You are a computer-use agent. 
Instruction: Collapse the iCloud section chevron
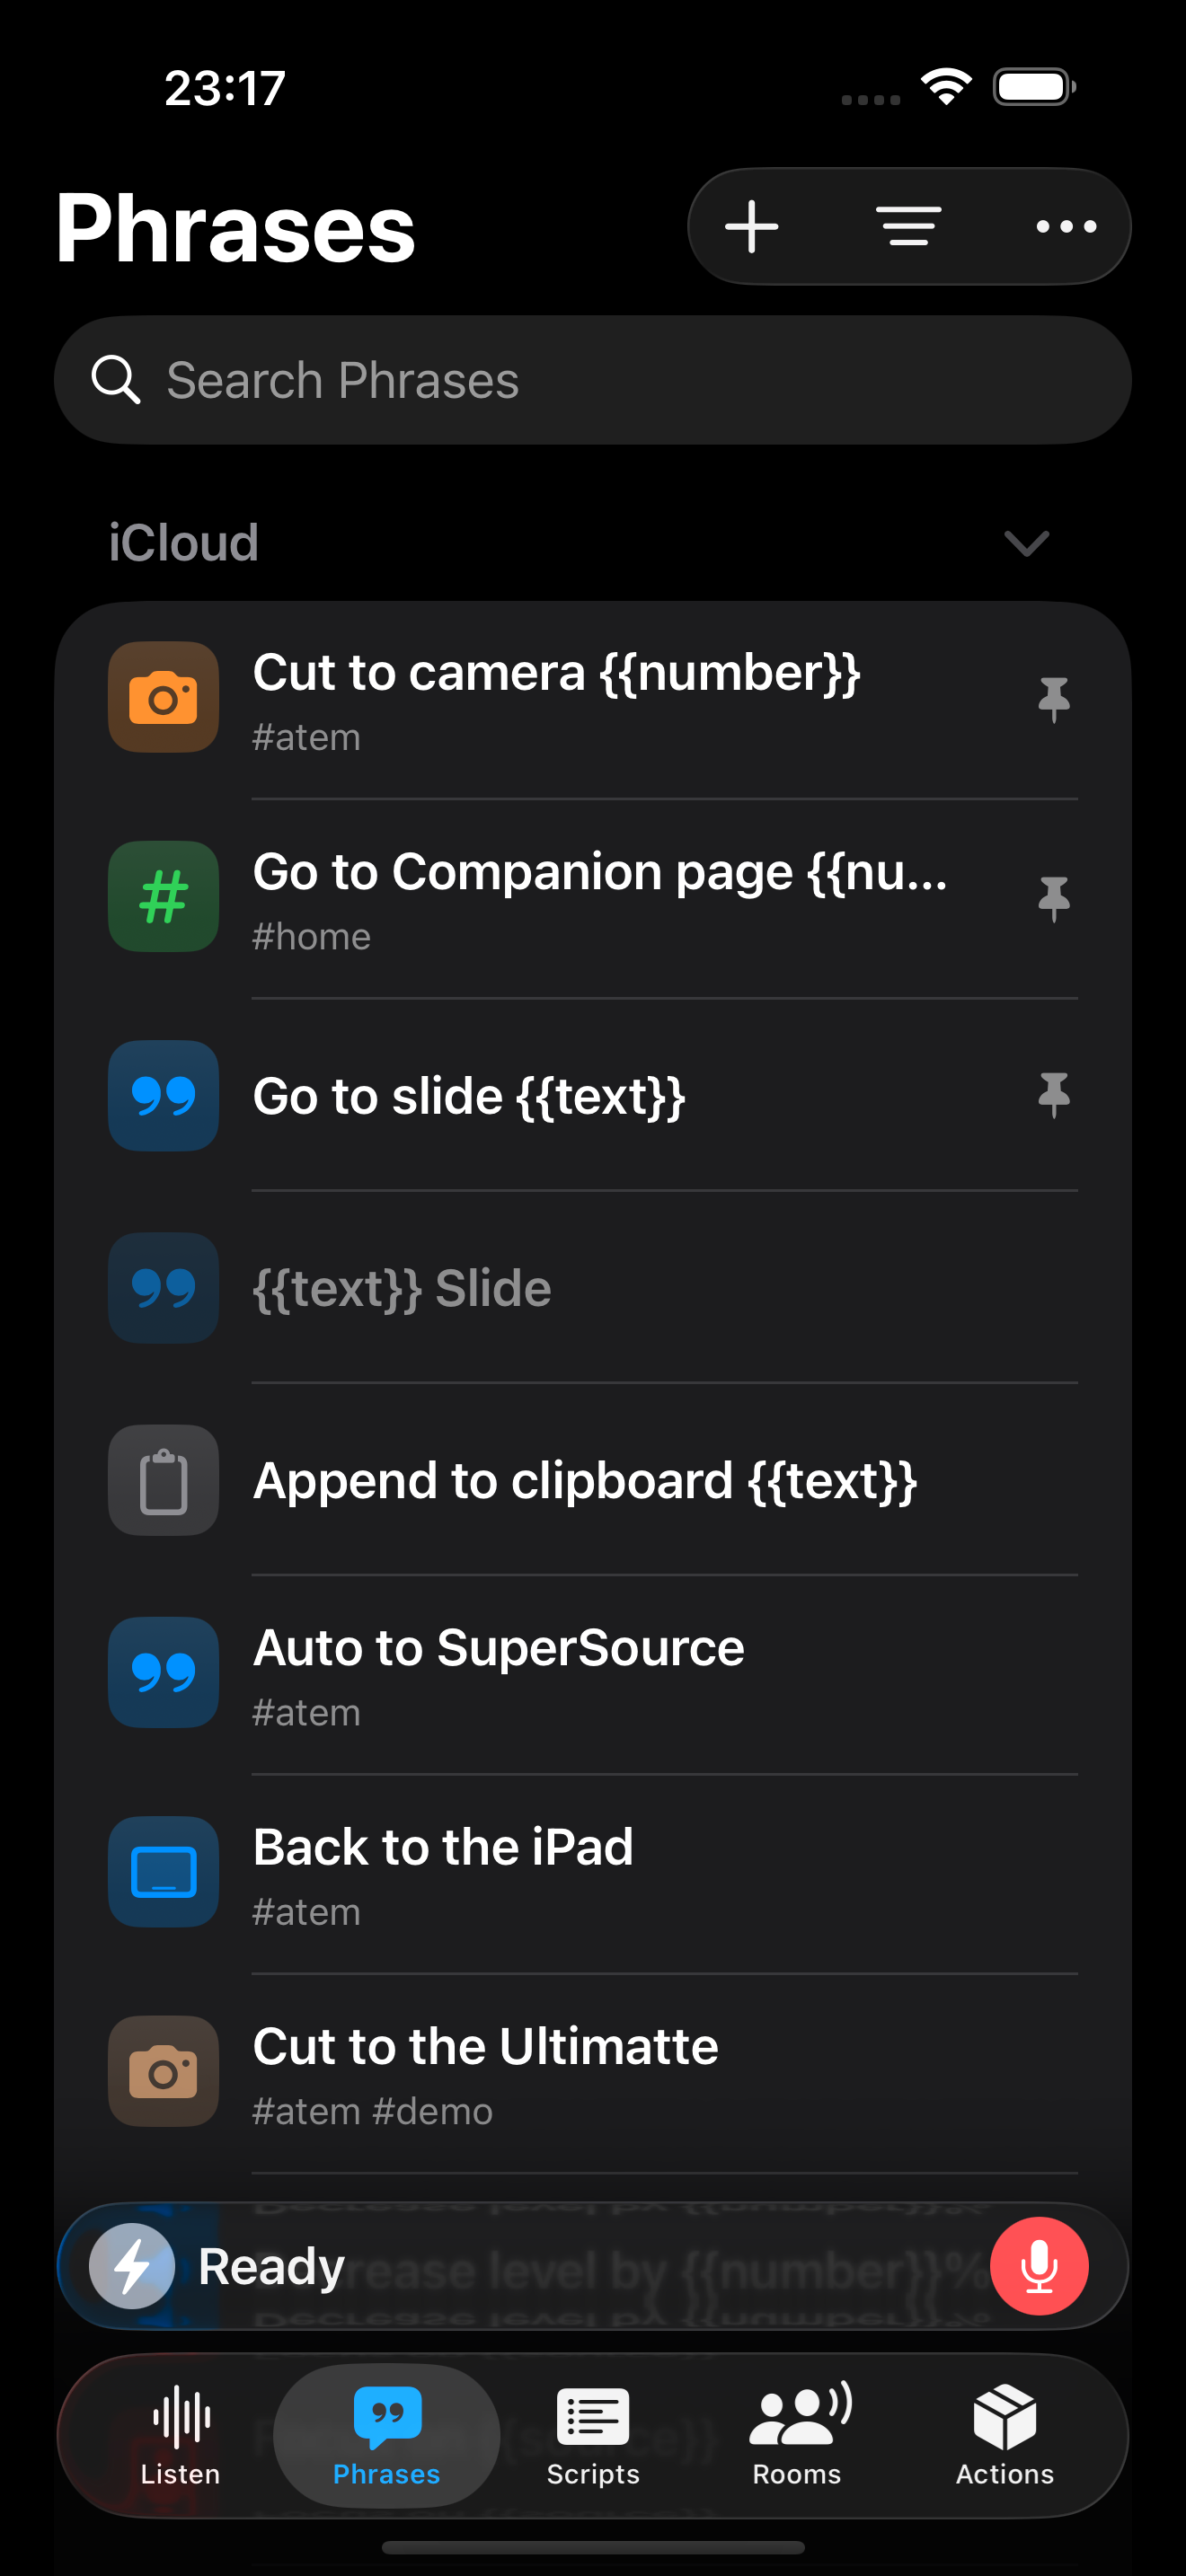1026,543
